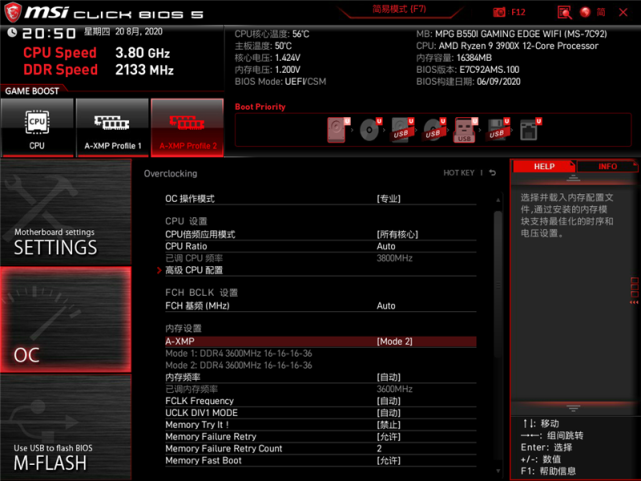Click the CPU Speed 3.80 GHz readout
The image size is (641, 481).
coord(96,53)
